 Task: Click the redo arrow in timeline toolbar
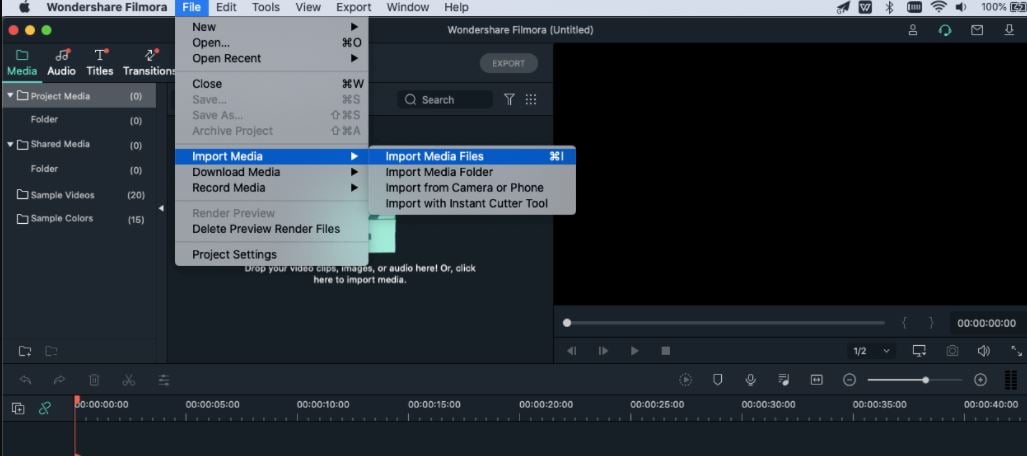coord(60,379)
